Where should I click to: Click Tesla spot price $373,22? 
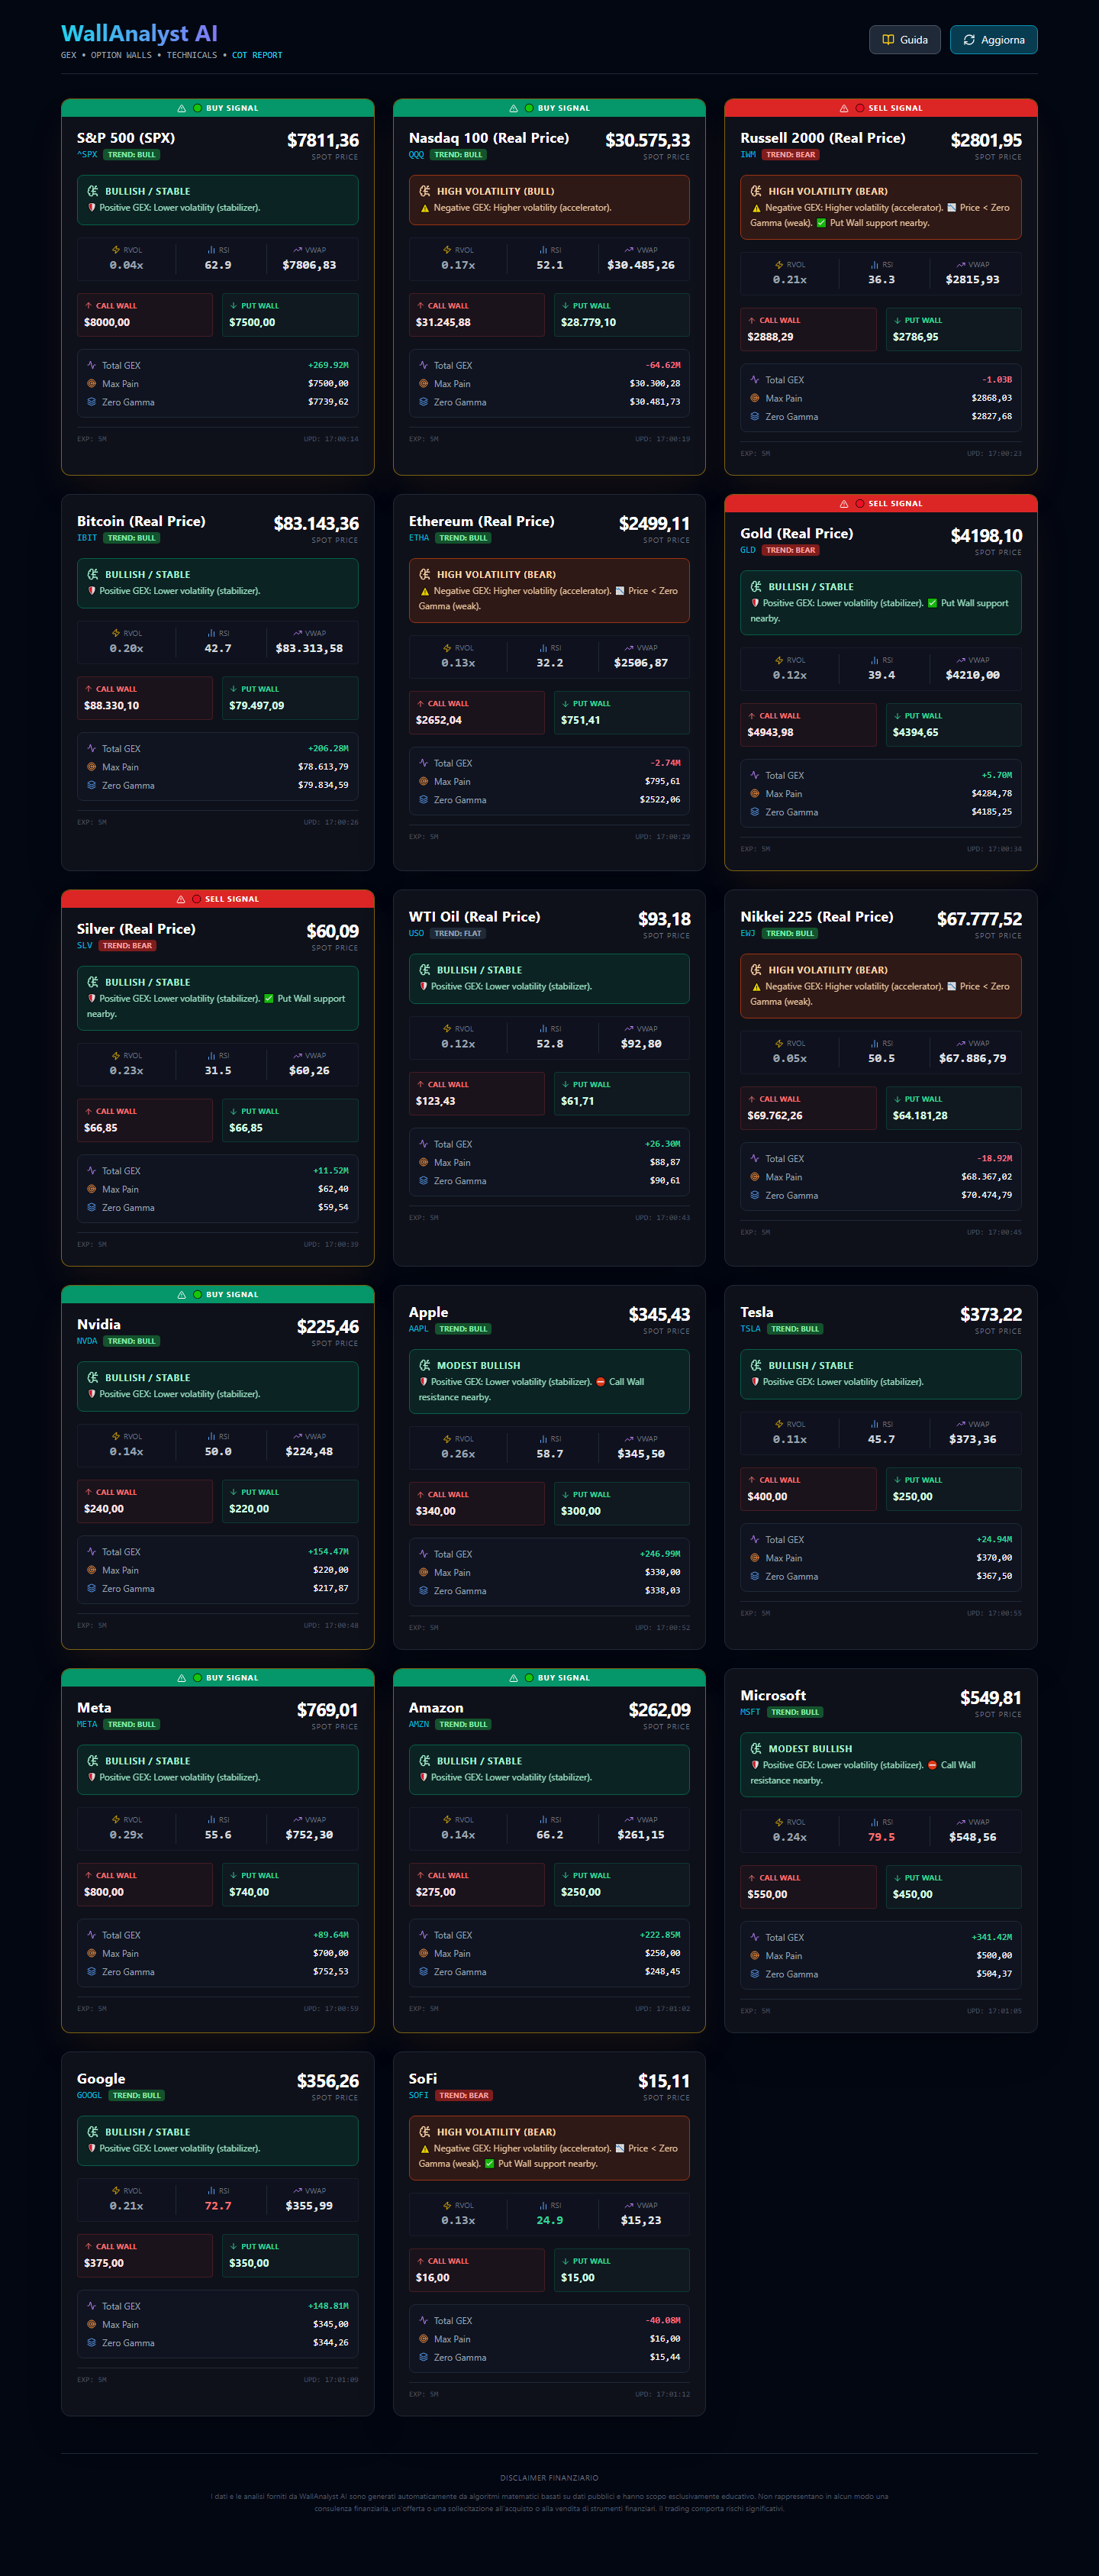click(x=991, y=1315)
